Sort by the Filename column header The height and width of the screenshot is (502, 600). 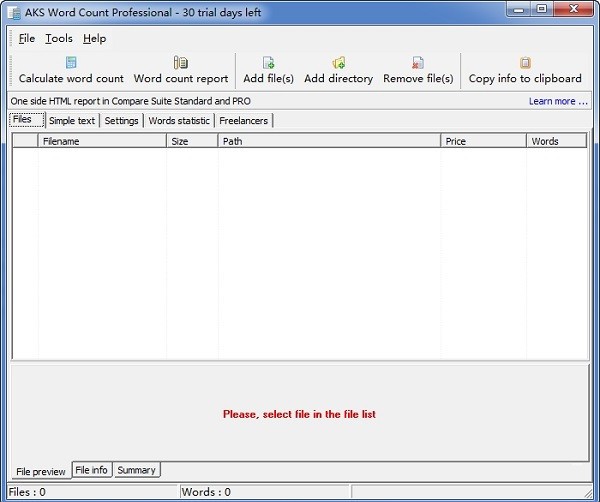click(102, 141)
